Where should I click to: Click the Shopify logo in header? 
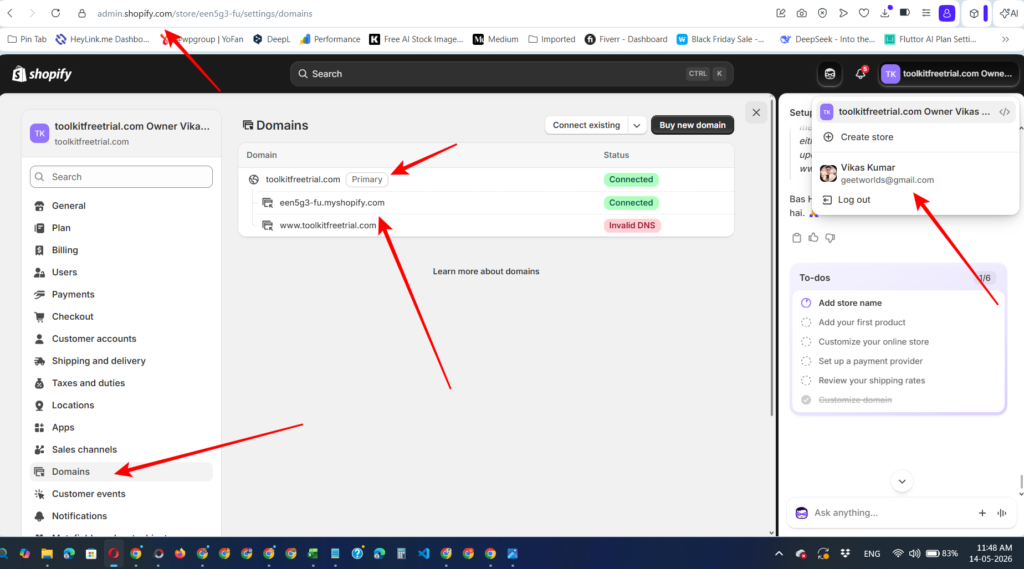coord(42,74)
